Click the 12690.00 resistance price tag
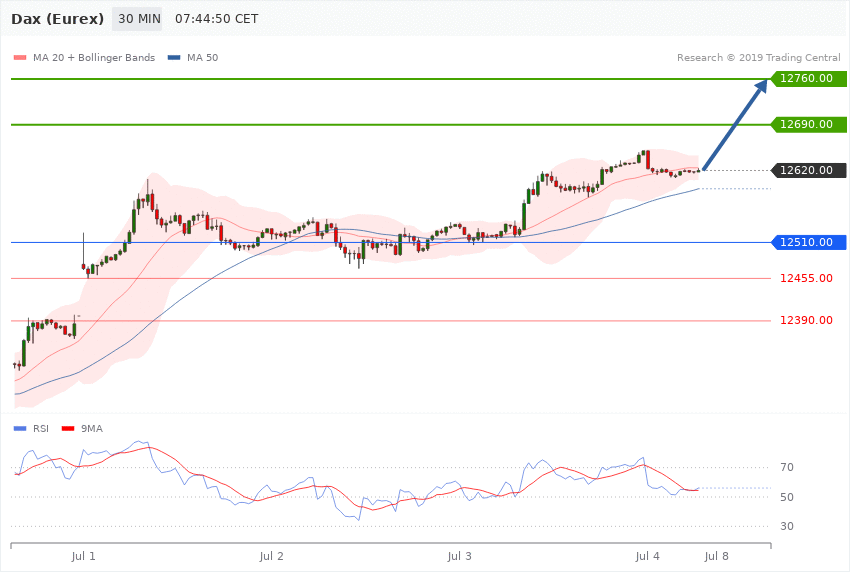Image resolution: width=850 pixels, height=576 pixels. coord(808,125)
